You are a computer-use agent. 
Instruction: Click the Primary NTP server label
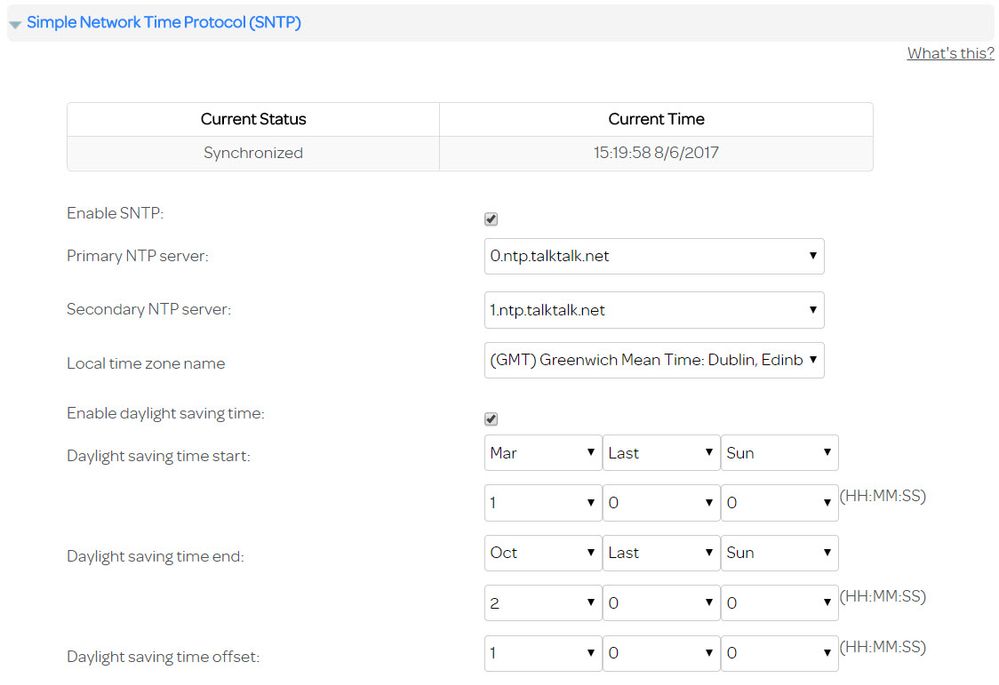coord(138,256)
